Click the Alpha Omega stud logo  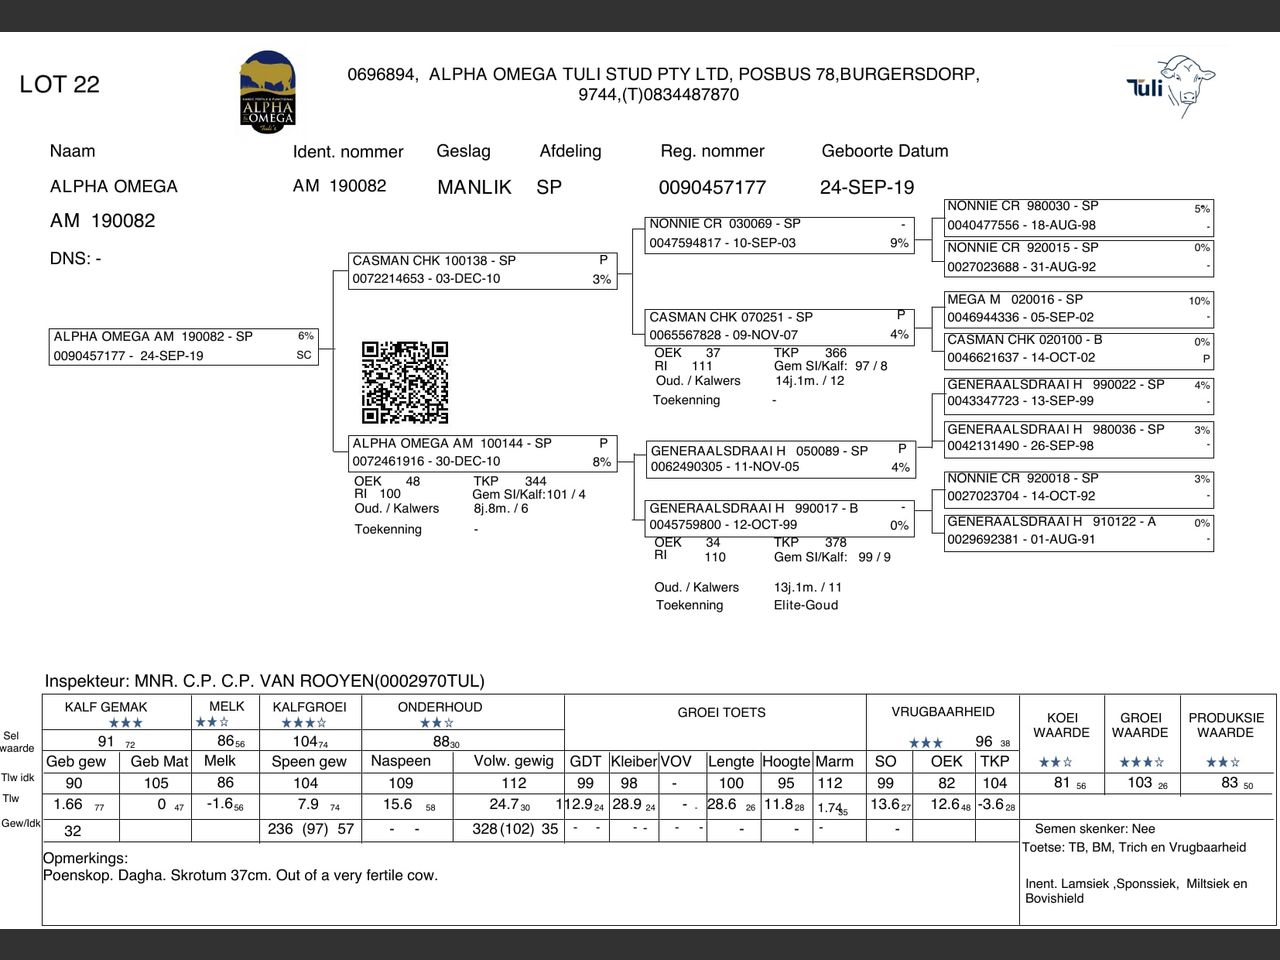(x=267, y=92)
